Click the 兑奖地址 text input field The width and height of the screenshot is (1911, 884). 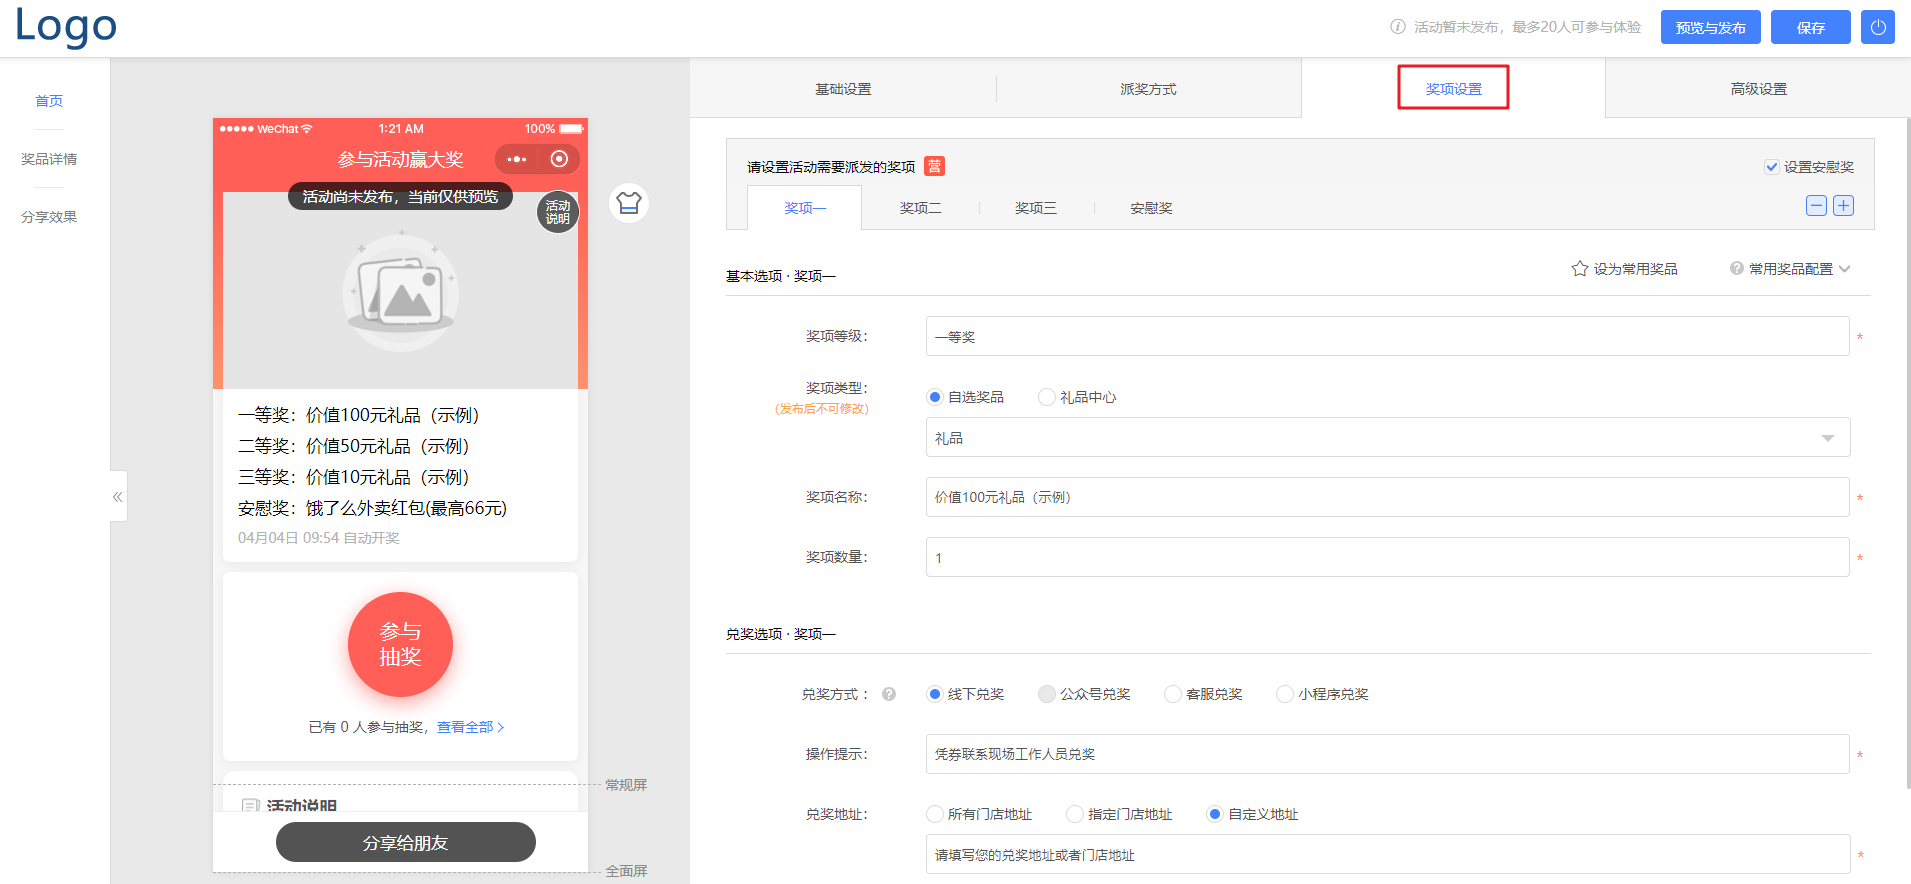pyautogui.click(x=1388, y=854)
